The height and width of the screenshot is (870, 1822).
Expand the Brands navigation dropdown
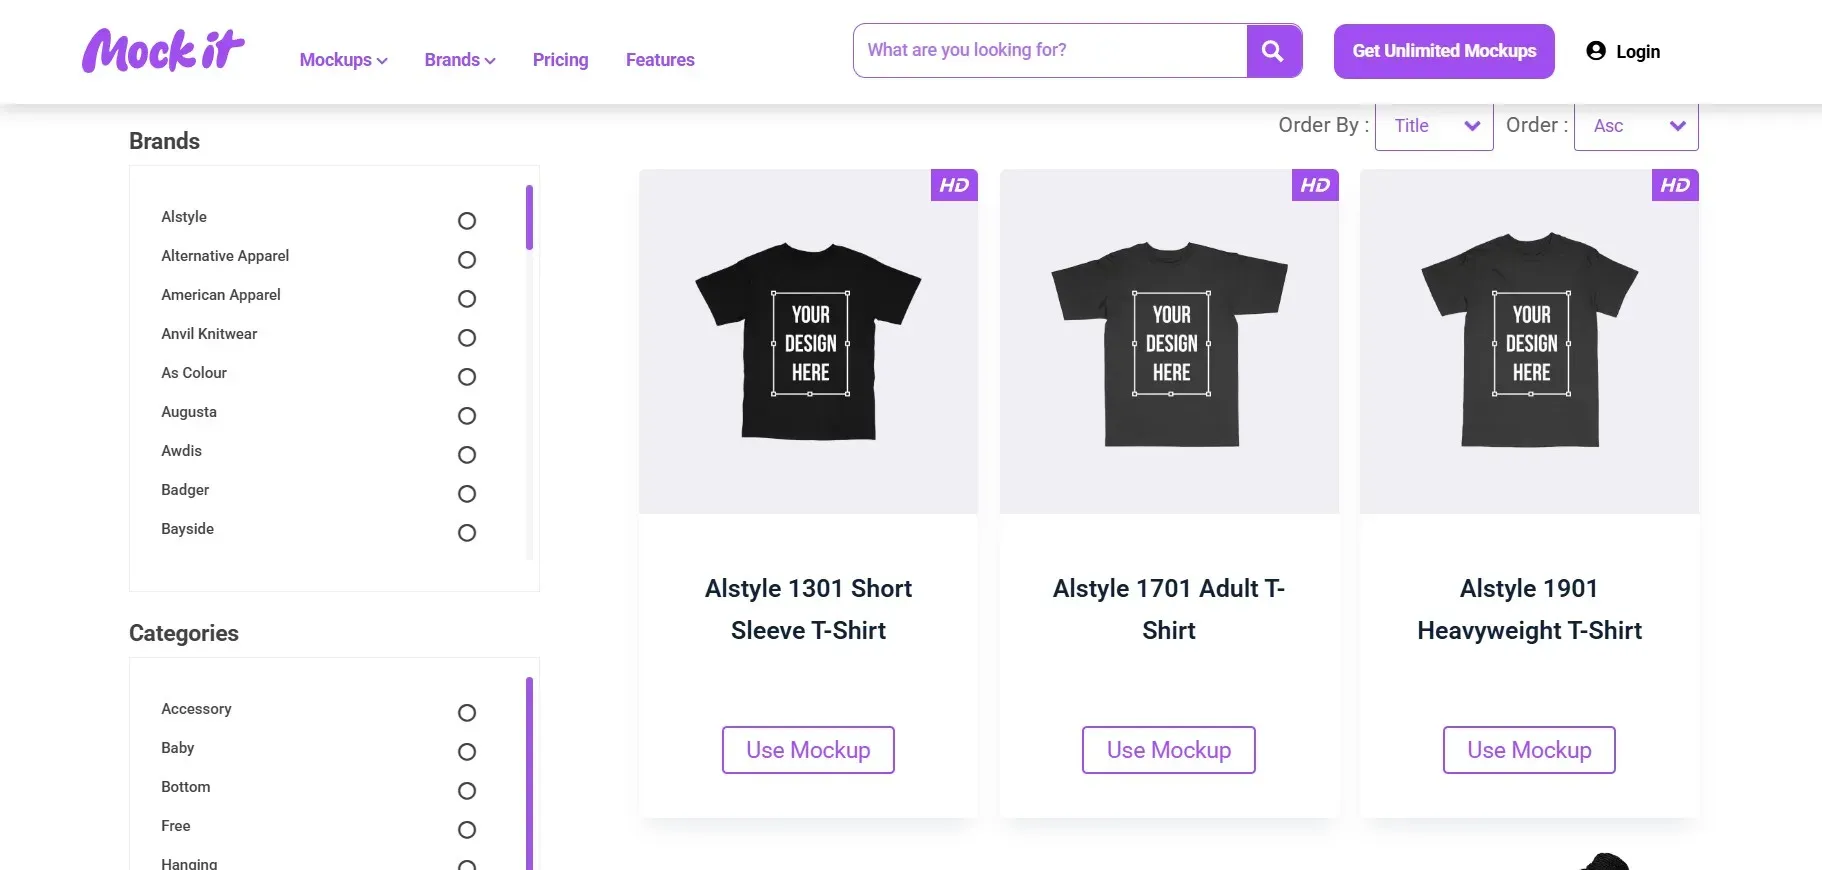460,60
